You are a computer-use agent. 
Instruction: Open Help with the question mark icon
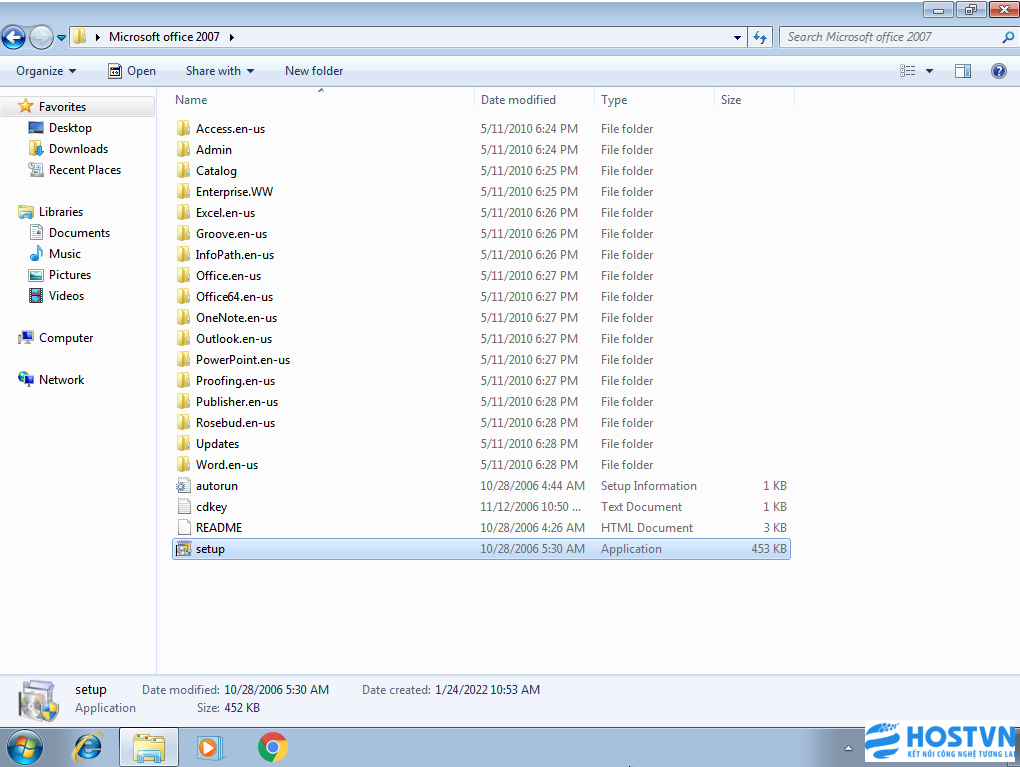click(x=999, y=71)
